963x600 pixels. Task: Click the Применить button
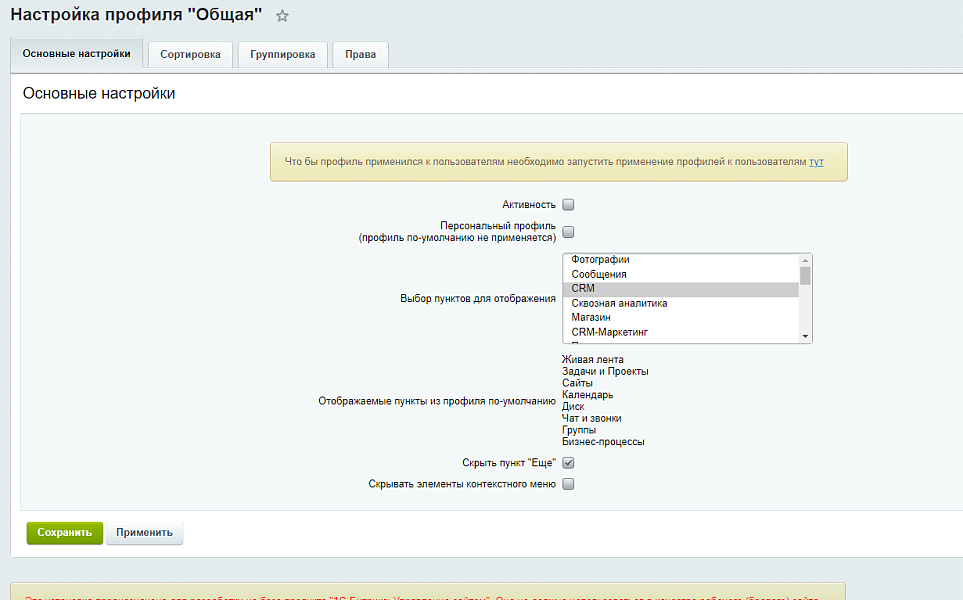click(x=144, y=533)
